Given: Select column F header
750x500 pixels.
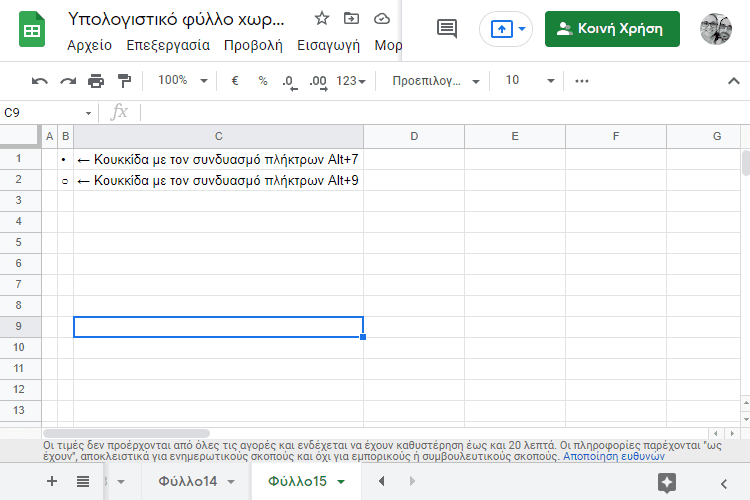Looking at the screenshot, I should (616, 136).
